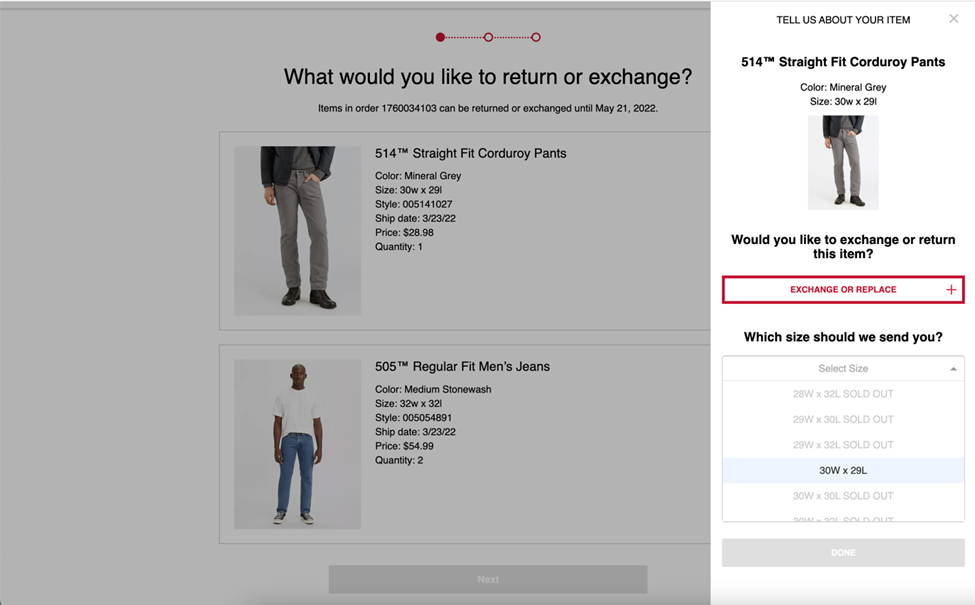Screen dimensions: 975x605
Task: Open the Select Size dropdown
Action: pos(842,369)
